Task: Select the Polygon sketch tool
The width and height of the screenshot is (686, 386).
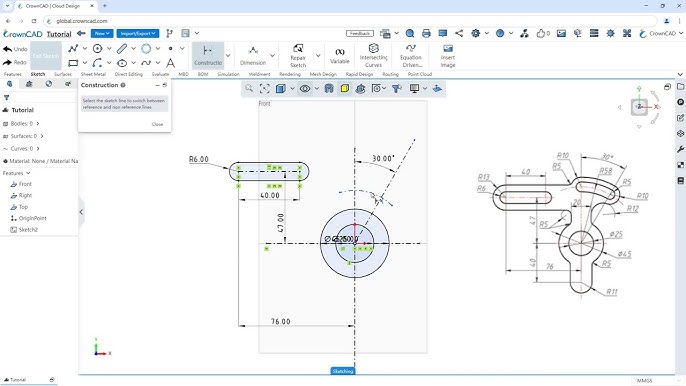Action: (146, 49)
